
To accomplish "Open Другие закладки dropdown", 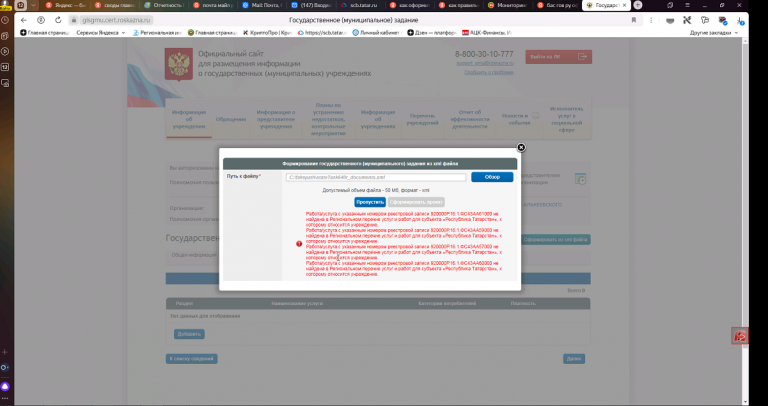I will click(714, 32).
